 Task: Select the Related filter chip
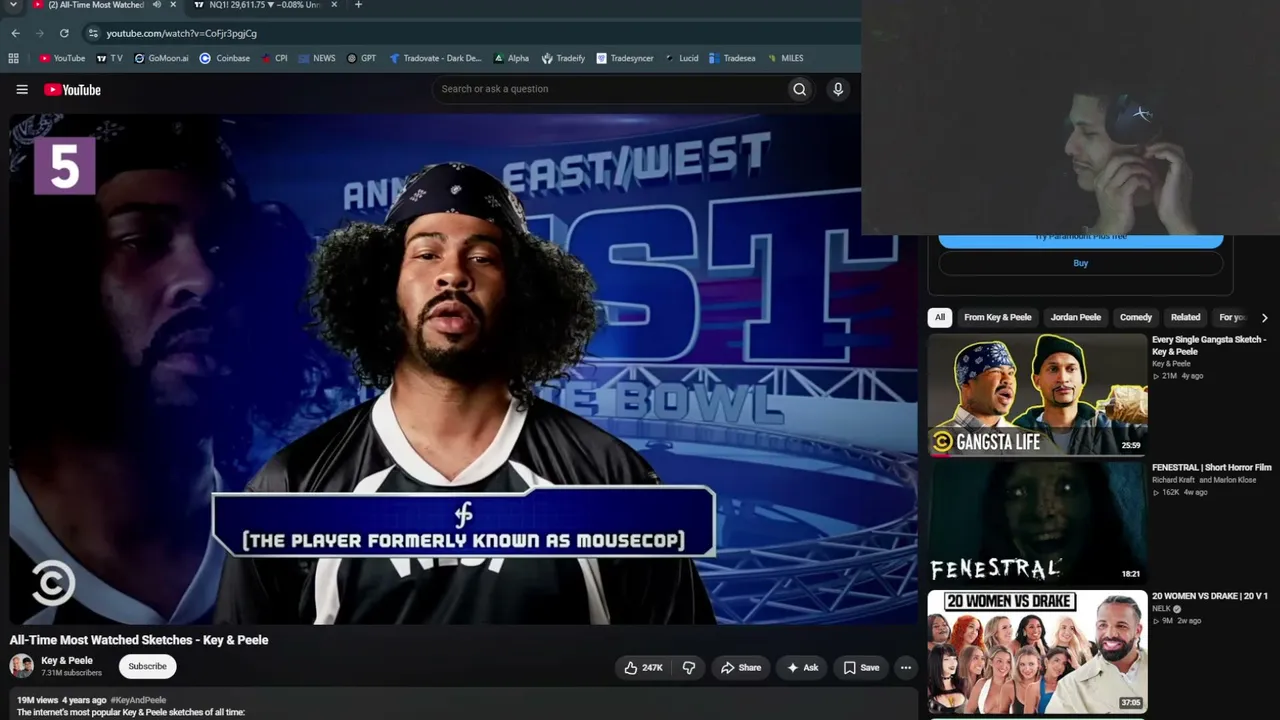pyautogui.click(x=1186, y=317)
